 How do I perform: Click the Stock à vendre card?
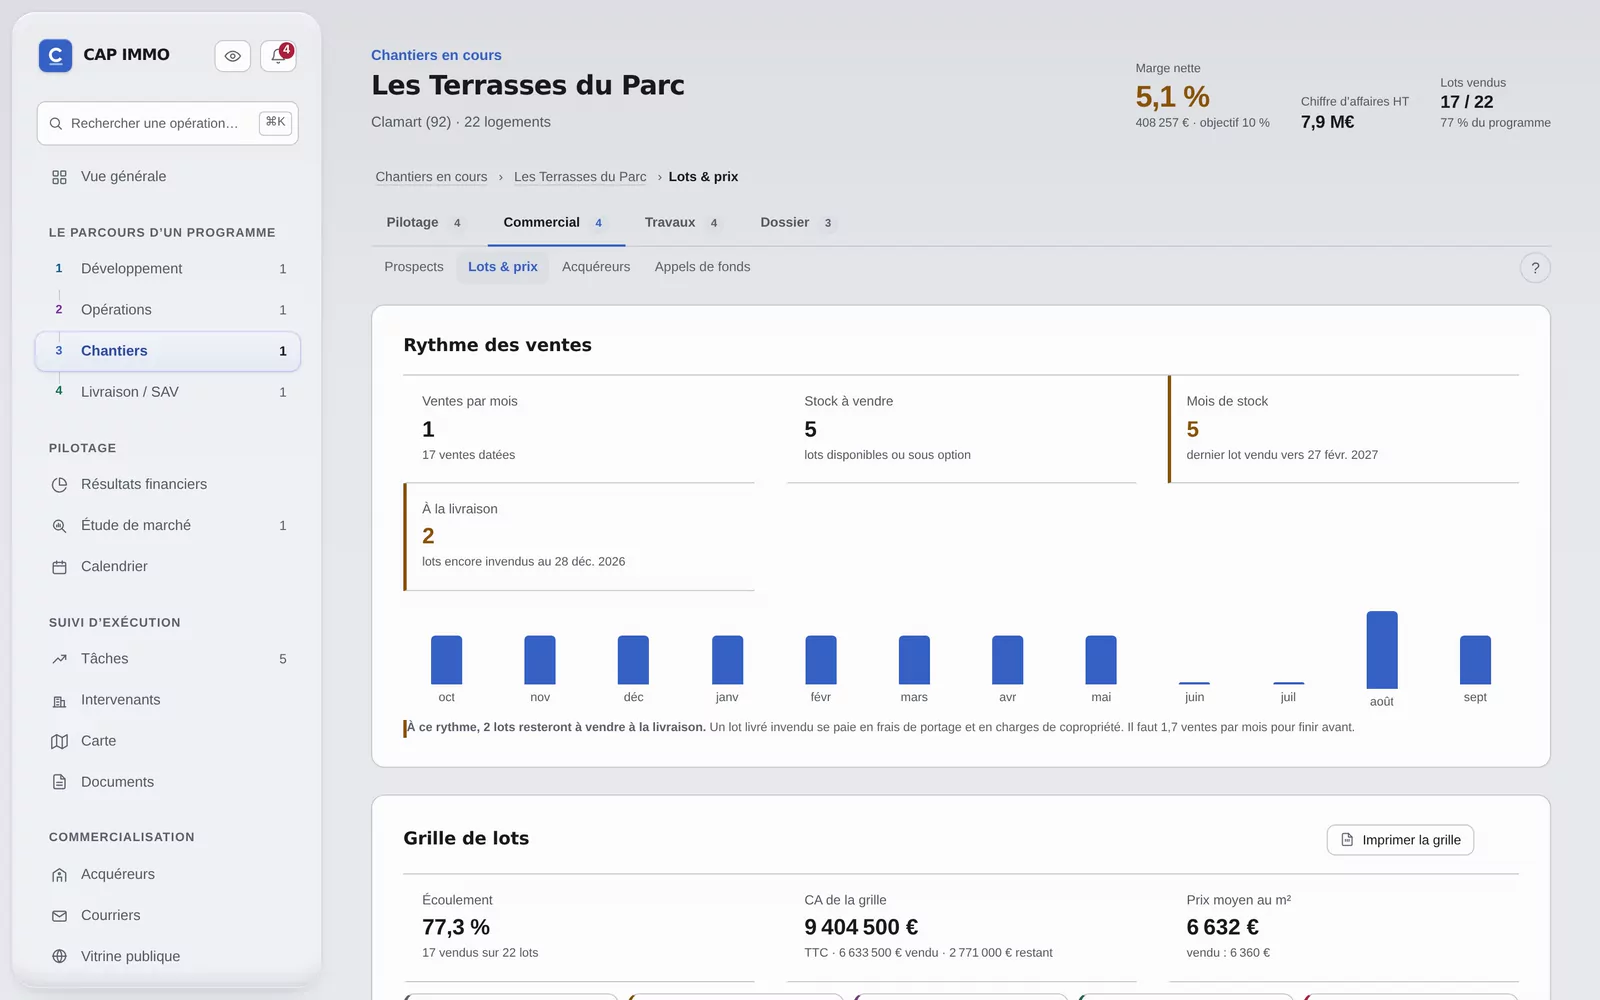point(961,429)
